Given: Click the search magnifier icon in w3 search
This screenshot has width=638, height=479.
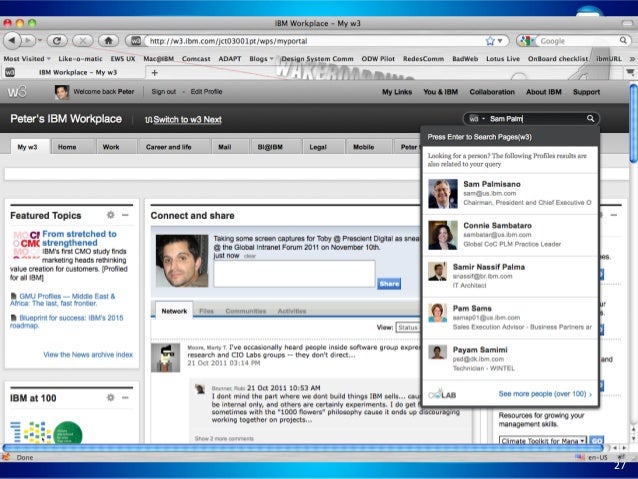Looking at the screenshot, I should [591, 118].
